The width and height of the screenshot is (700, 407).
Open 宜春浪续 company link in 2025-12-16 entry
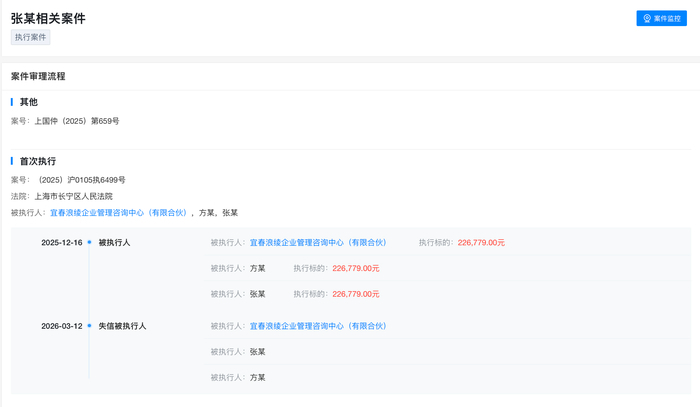318,242
